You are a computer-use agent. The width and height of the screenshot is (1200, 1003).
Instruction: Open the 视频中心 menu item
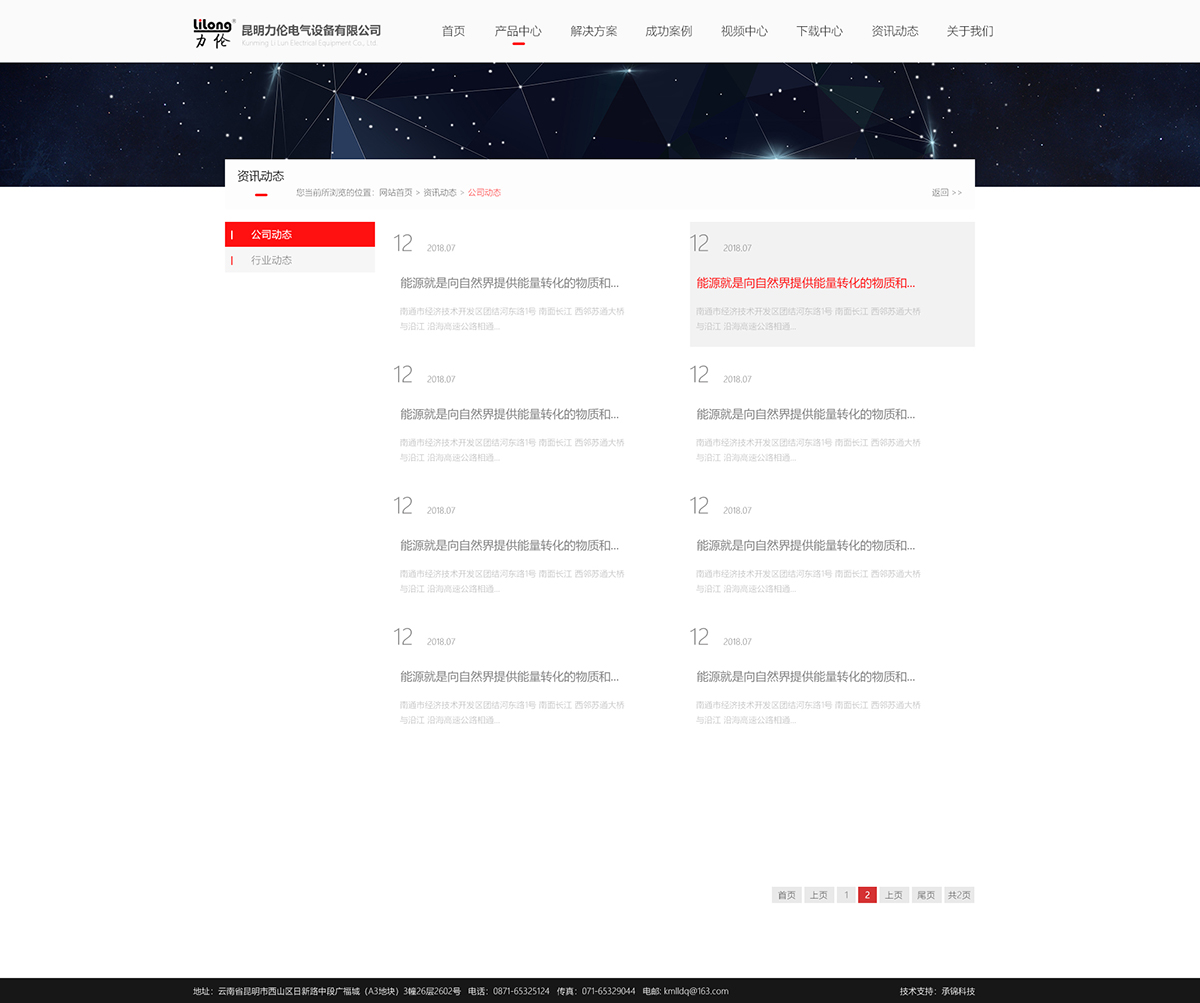(744, 31)
